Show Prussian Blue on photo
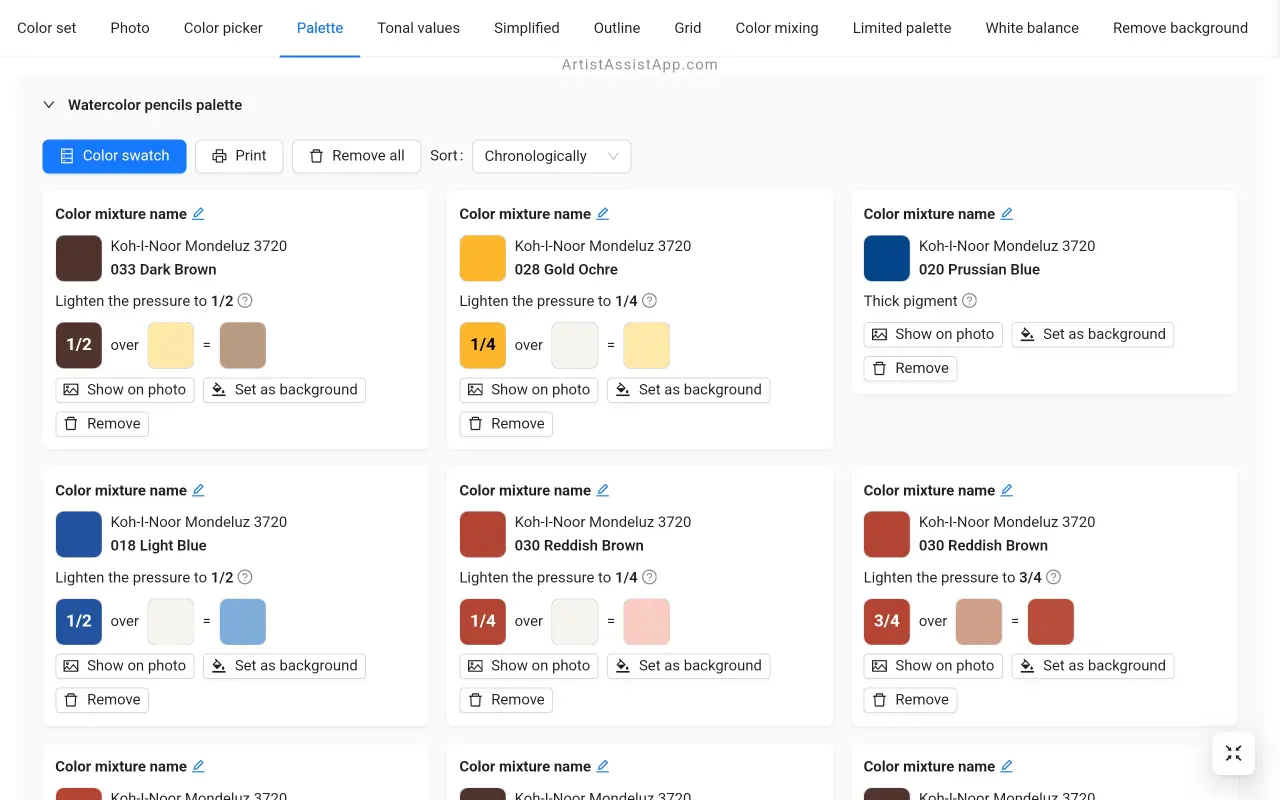This screenshot has width=1280, height=800. (933, 334)
